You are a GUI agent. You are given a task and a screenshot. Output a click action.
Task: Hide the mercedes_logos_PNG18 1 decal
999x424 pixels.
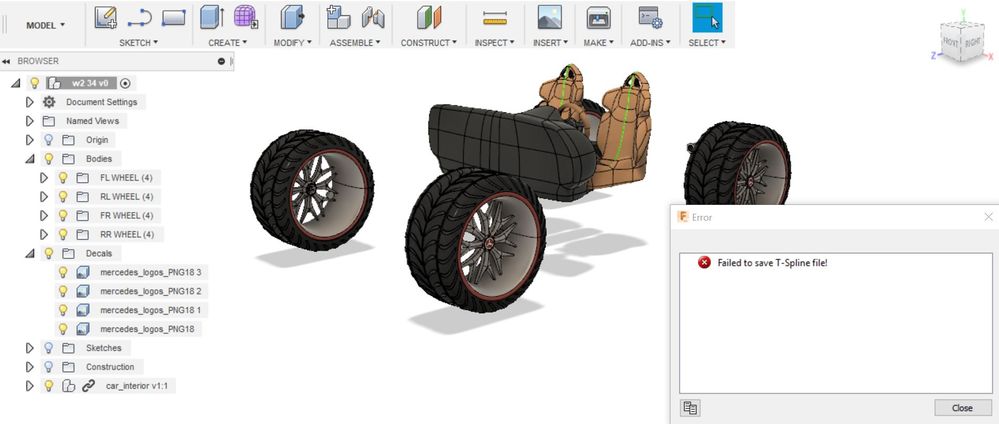coord(62,310)
